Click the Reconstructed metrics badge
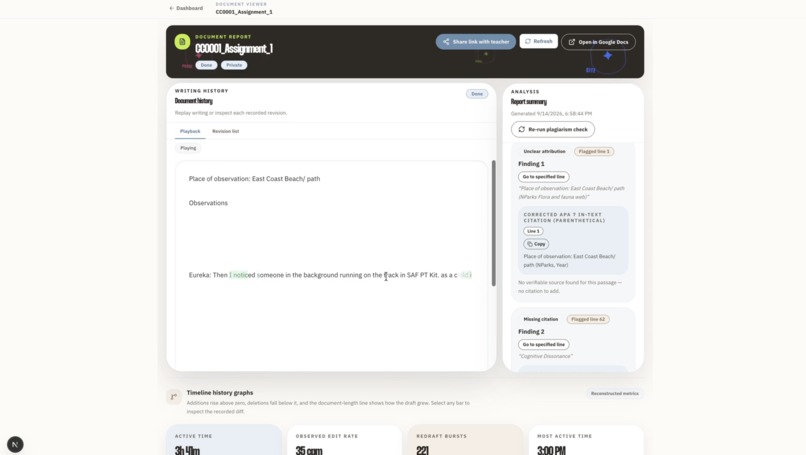The width and height of the screenshot is (806, 455). click(x=614, y=394)
